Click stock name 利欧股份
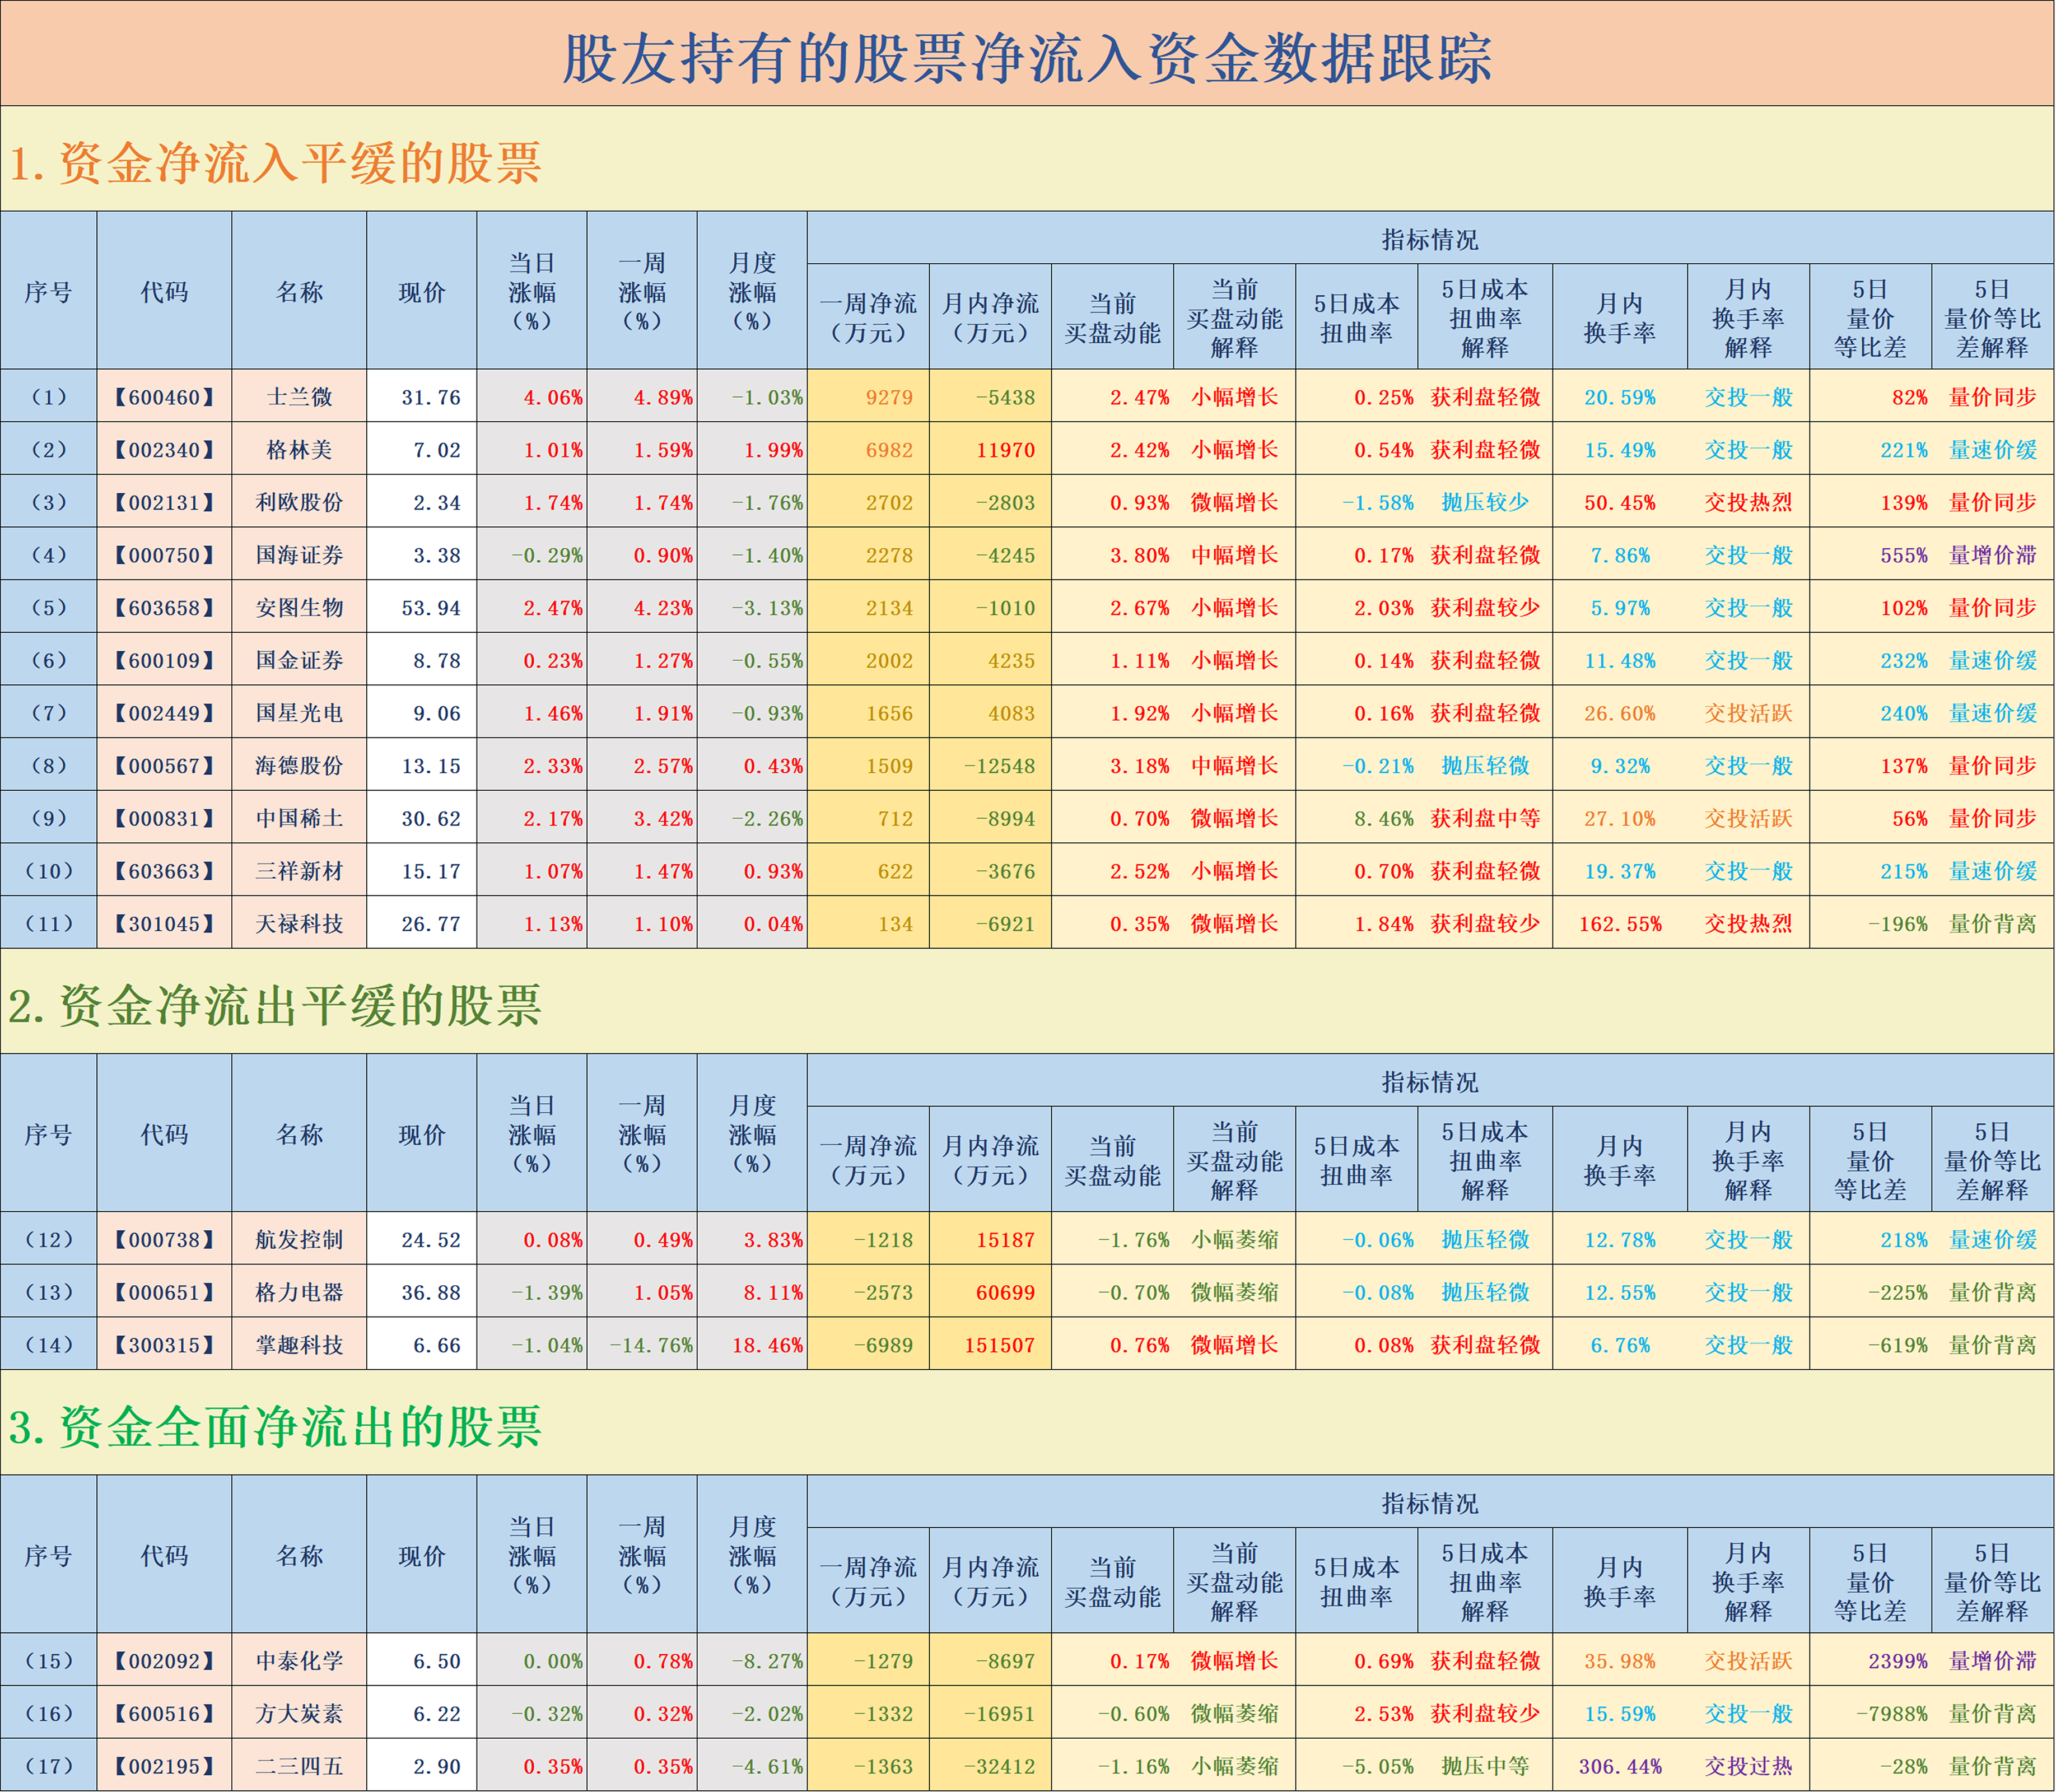Screen dimensions: 2056x1792 click(299, 502)
